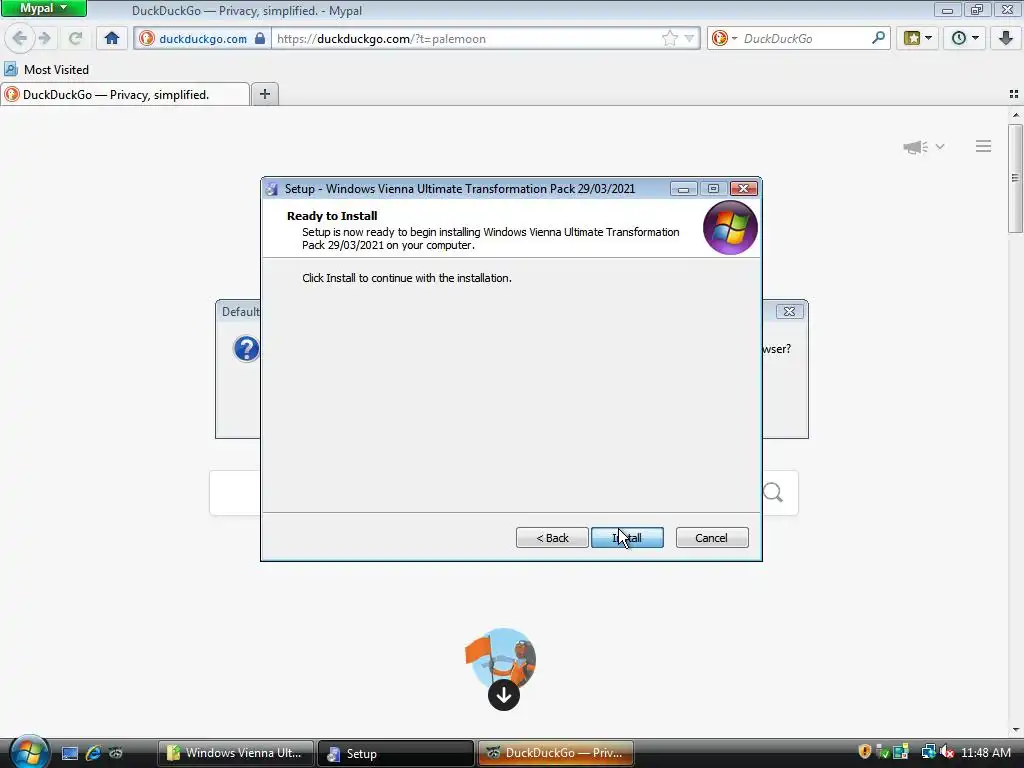Click the DuckDuckGo page search magnifier
This screenshot has height=768, width=1024.
(x=773, y=492)
